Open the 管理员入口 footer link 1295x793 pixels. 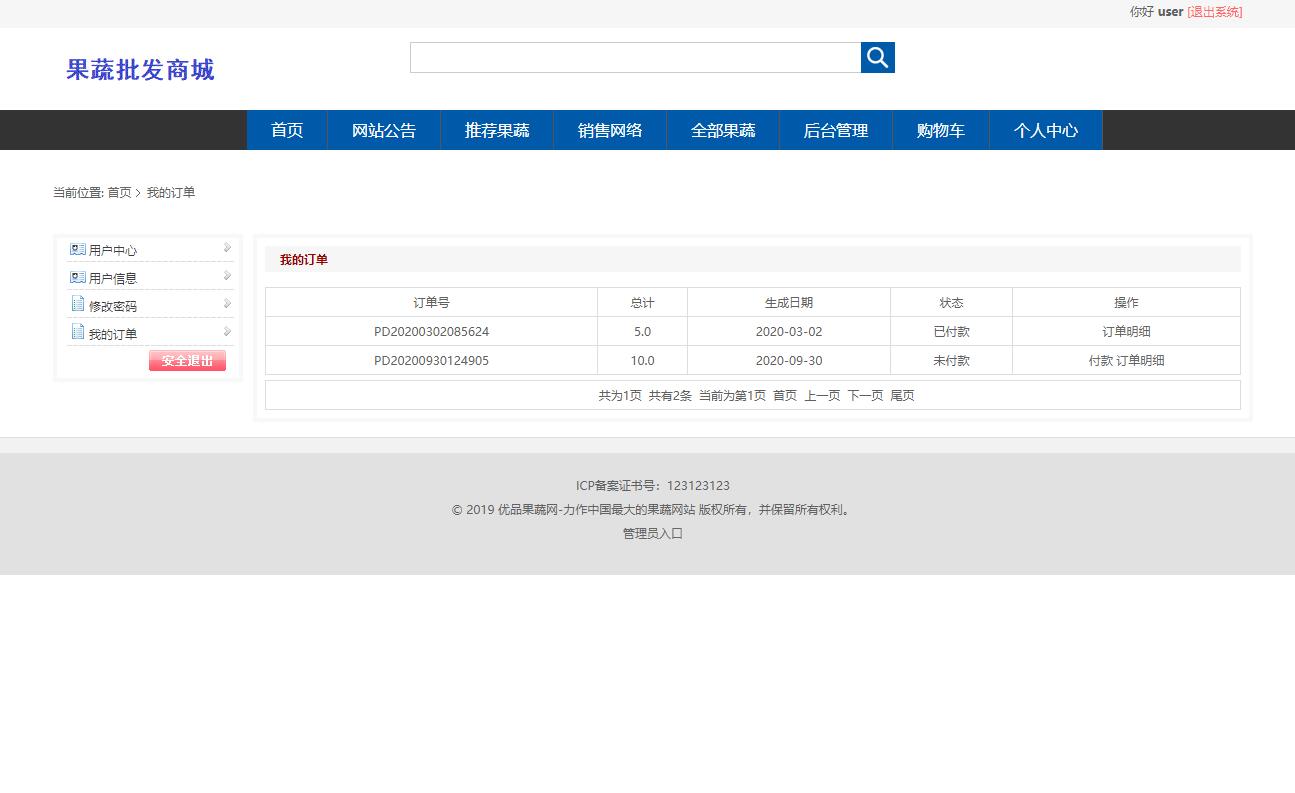click(x=651, y=533)
